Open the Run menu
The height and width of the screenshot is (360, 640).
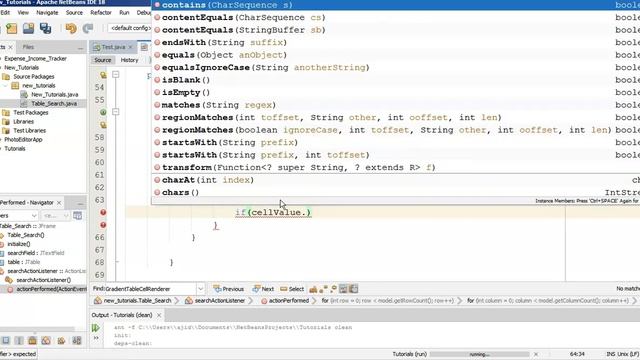[x=124, y=13]
